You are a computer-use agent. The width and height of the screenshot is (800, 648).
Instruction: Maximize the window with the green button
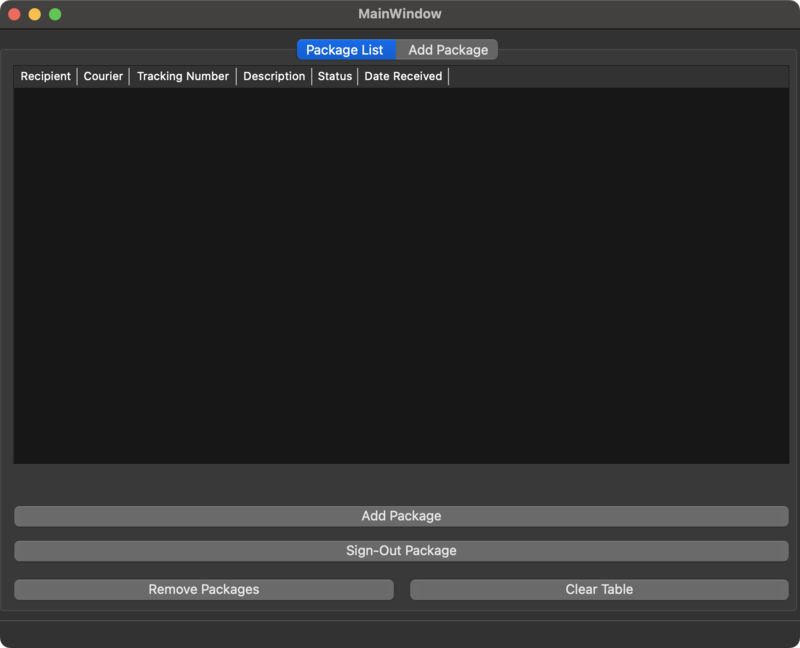point(55,14)
